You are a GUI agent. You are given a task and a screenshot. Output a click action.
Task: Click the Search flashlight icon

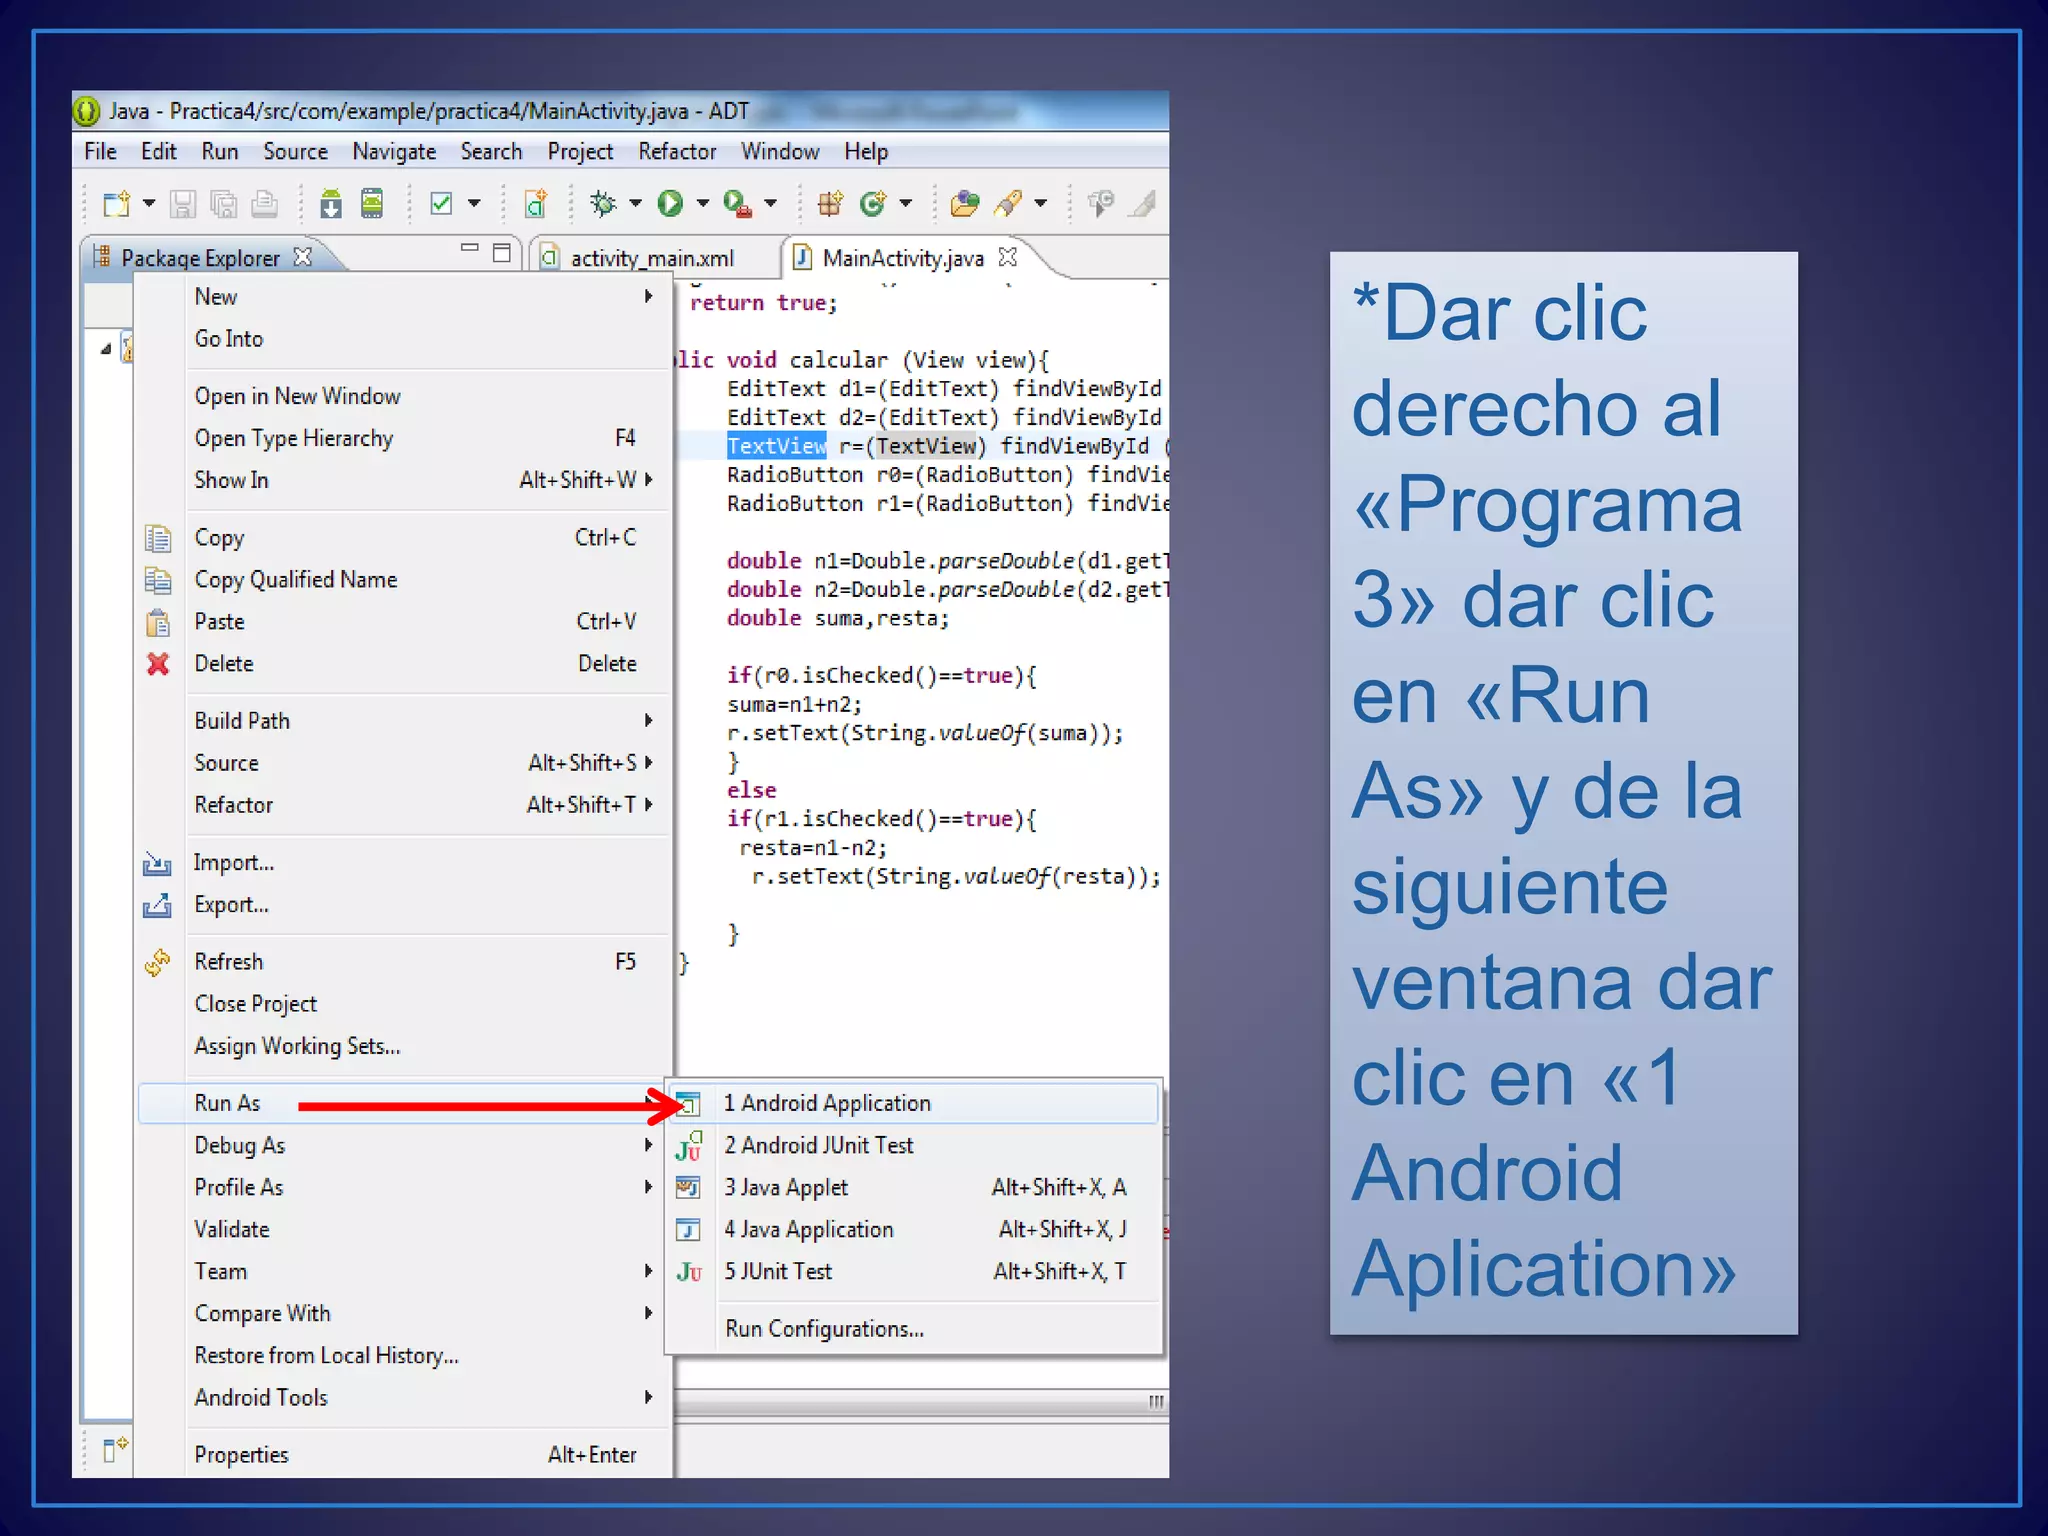[x=1008, y=204]
